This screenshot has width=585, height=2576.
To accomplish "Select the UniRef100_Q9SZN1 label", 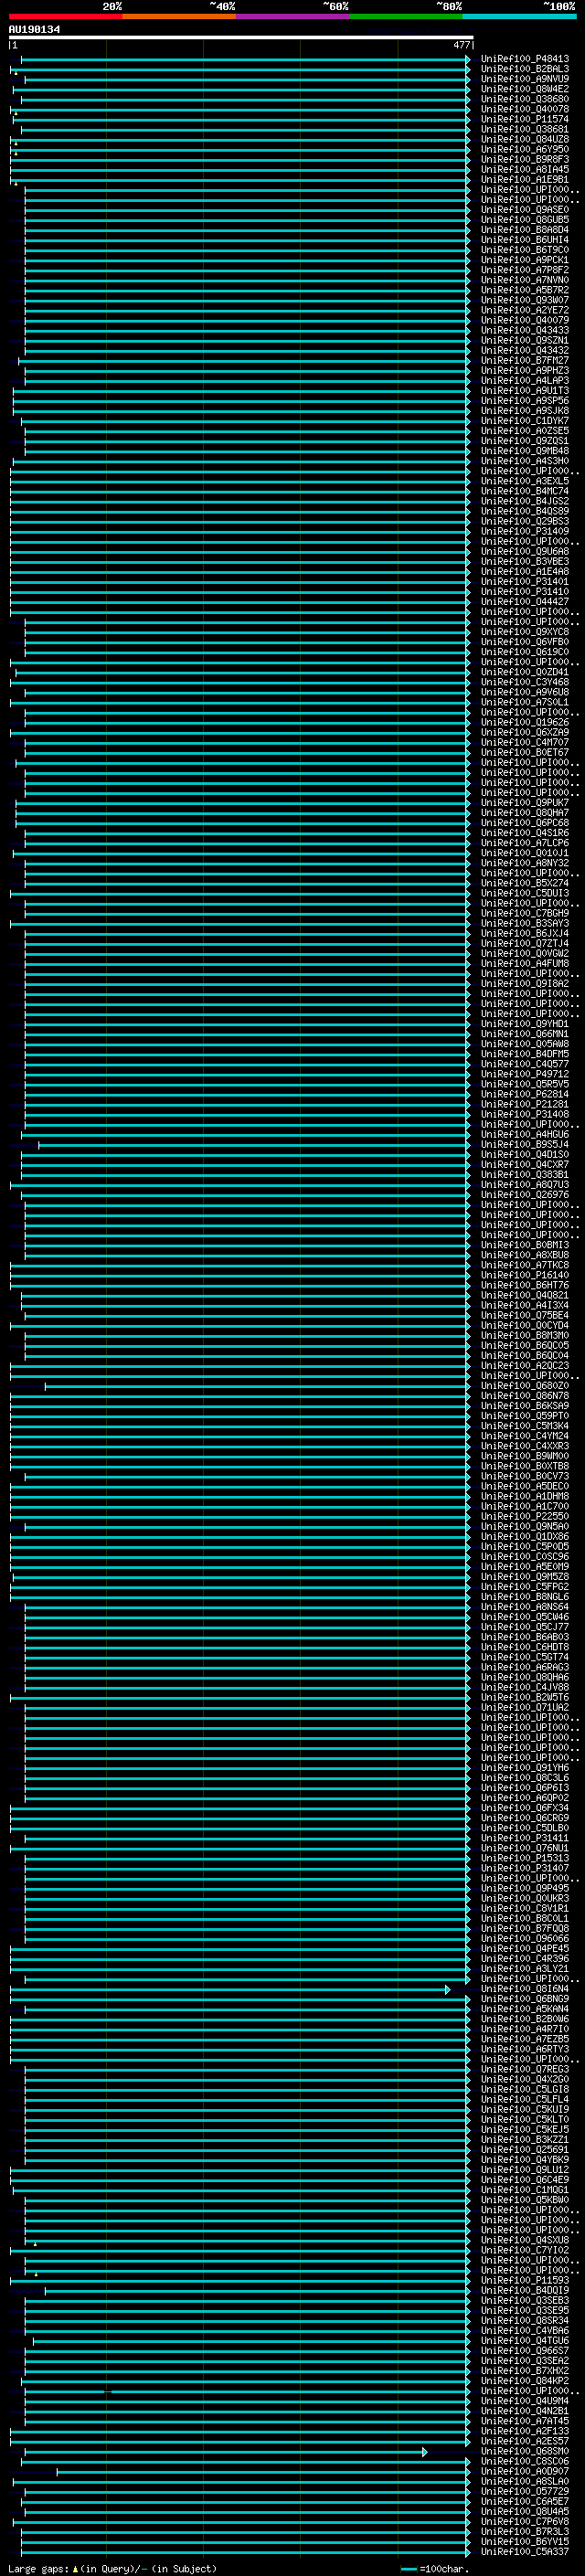I will tap(525, 340).
